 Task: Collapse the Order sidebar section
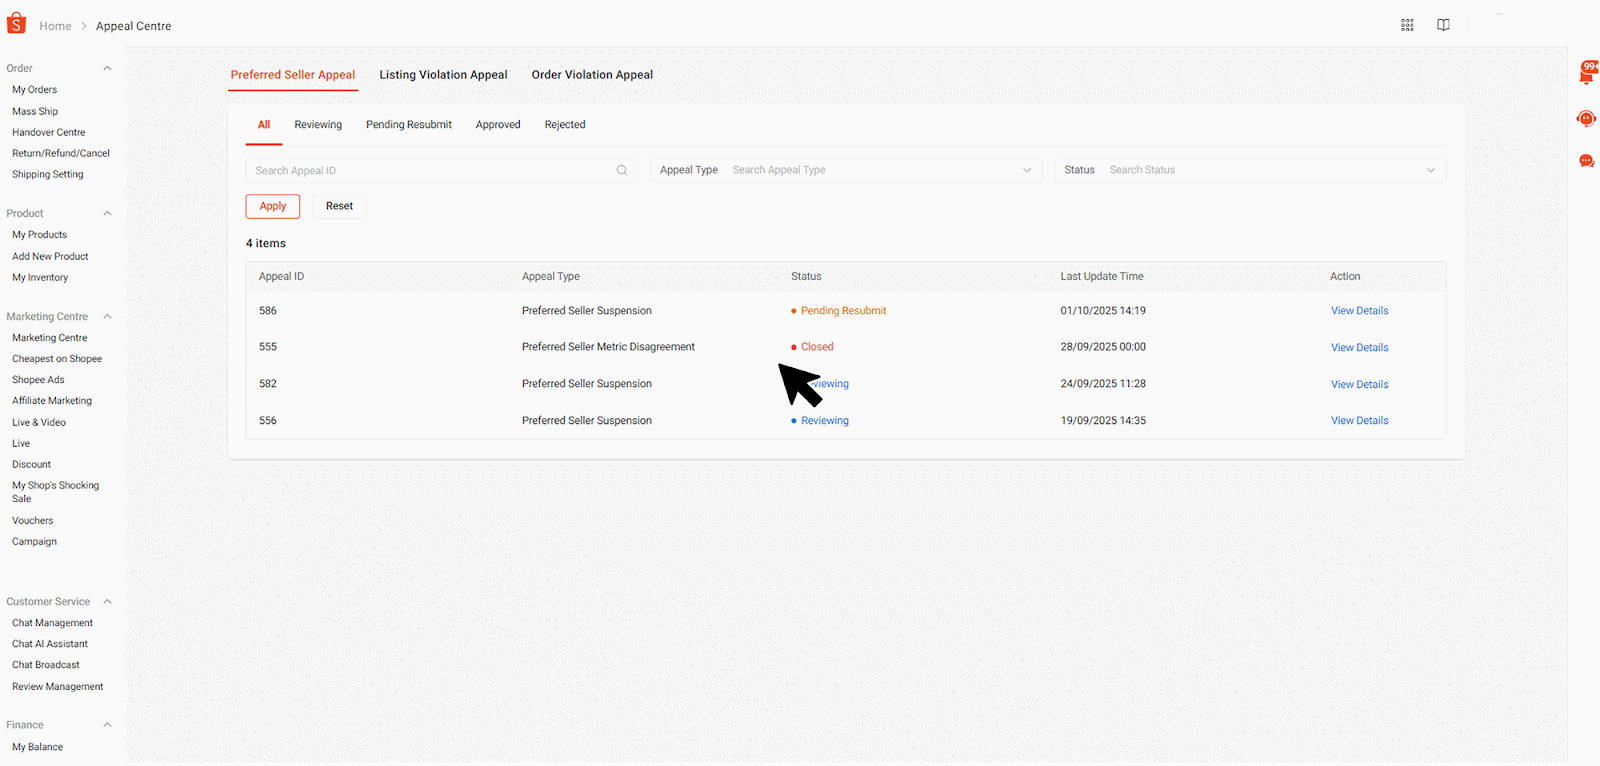(x=107, y=68)
